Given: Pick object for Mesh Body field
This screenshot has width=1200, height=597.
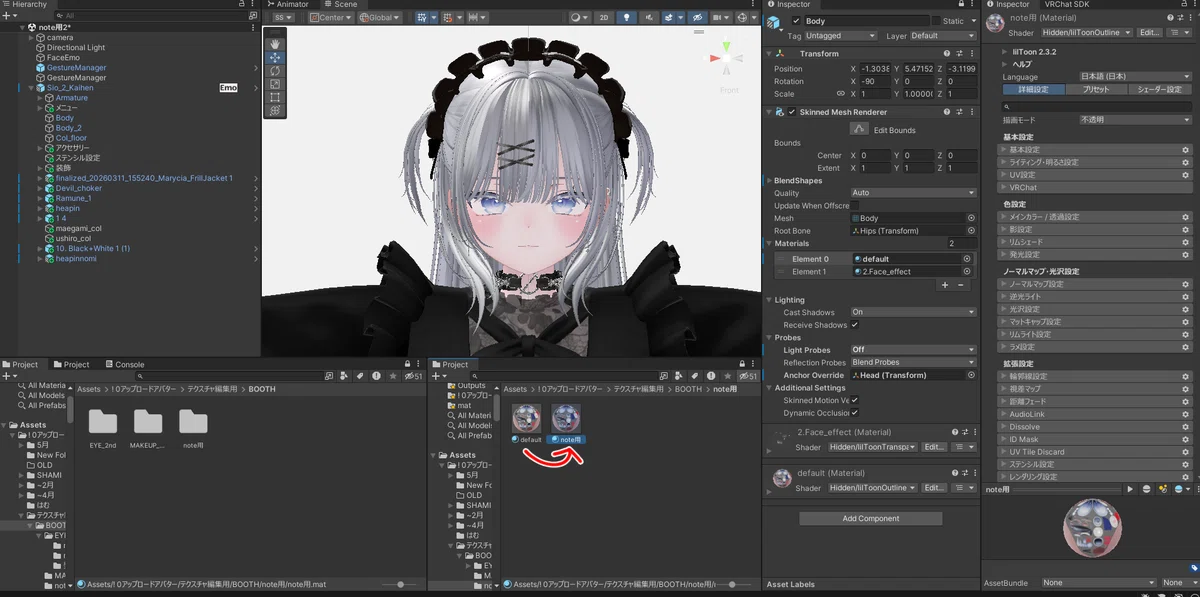Looking at the screenshot, I should point(971,218).
